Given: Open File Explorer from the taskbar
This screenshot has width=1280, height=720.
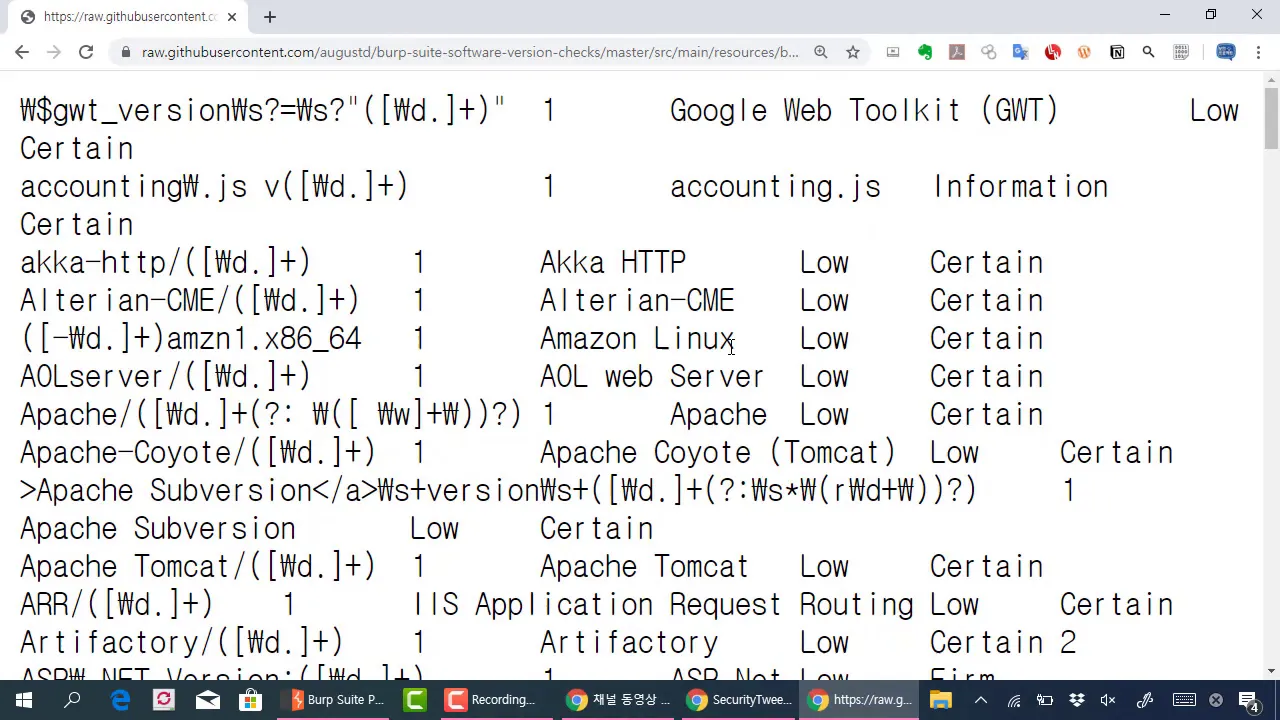Looking at the screenshot, I should (x=941, y=700).
